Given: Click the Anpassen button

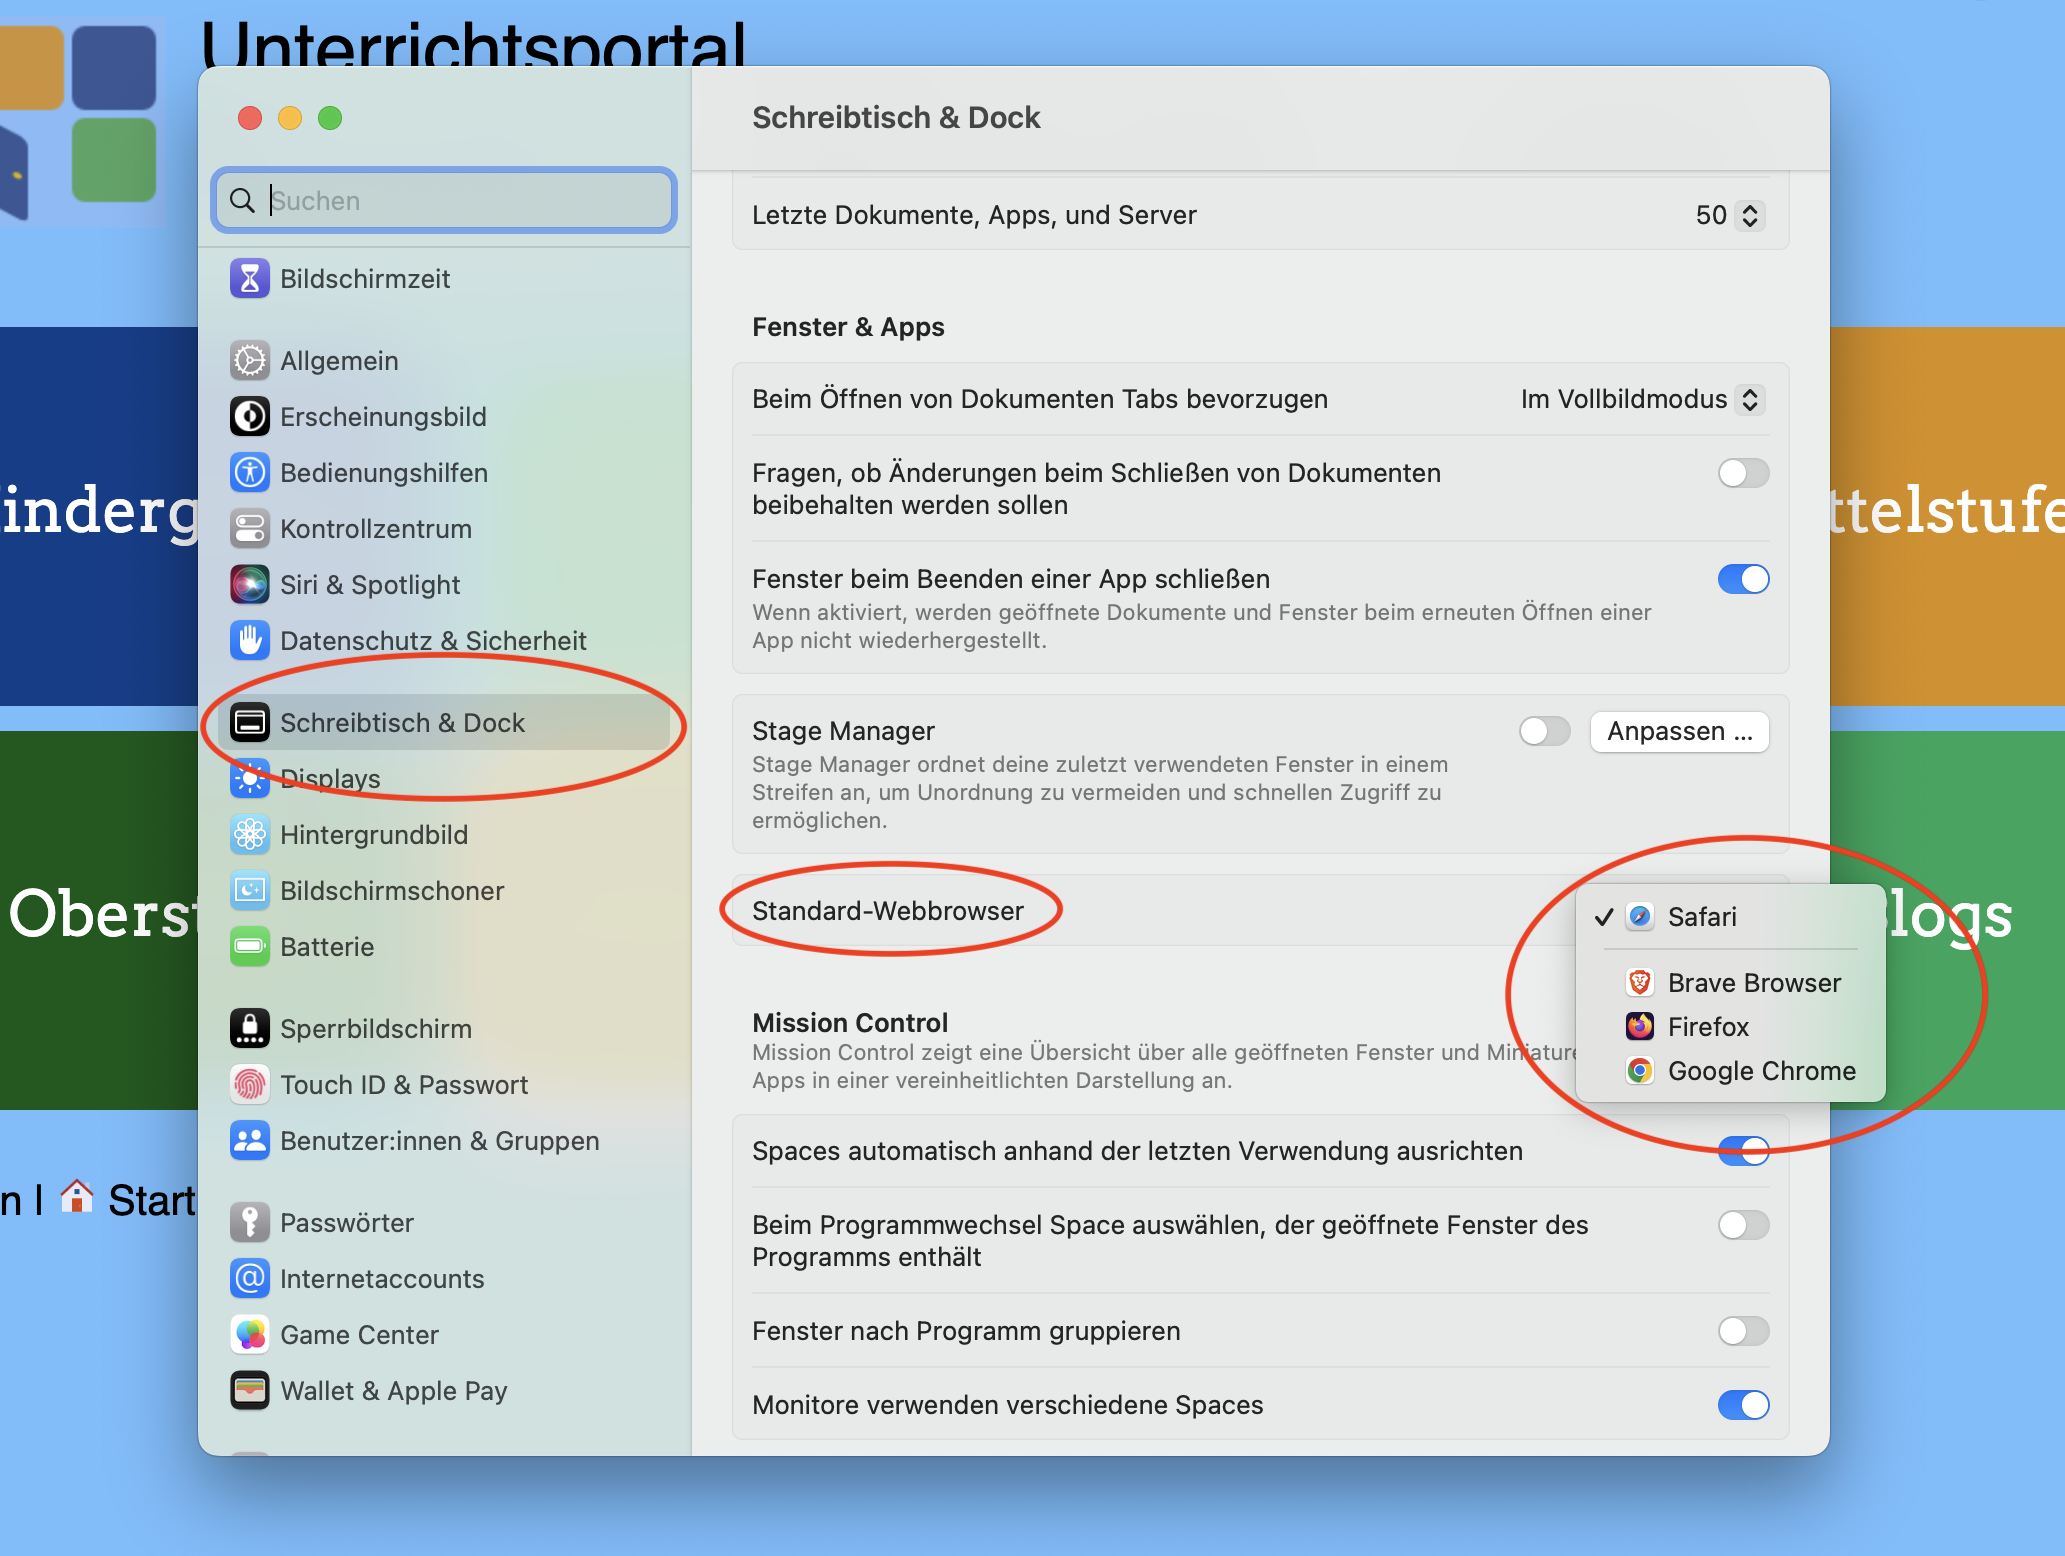Looking at the screenshot, I should click(1679, 731).
